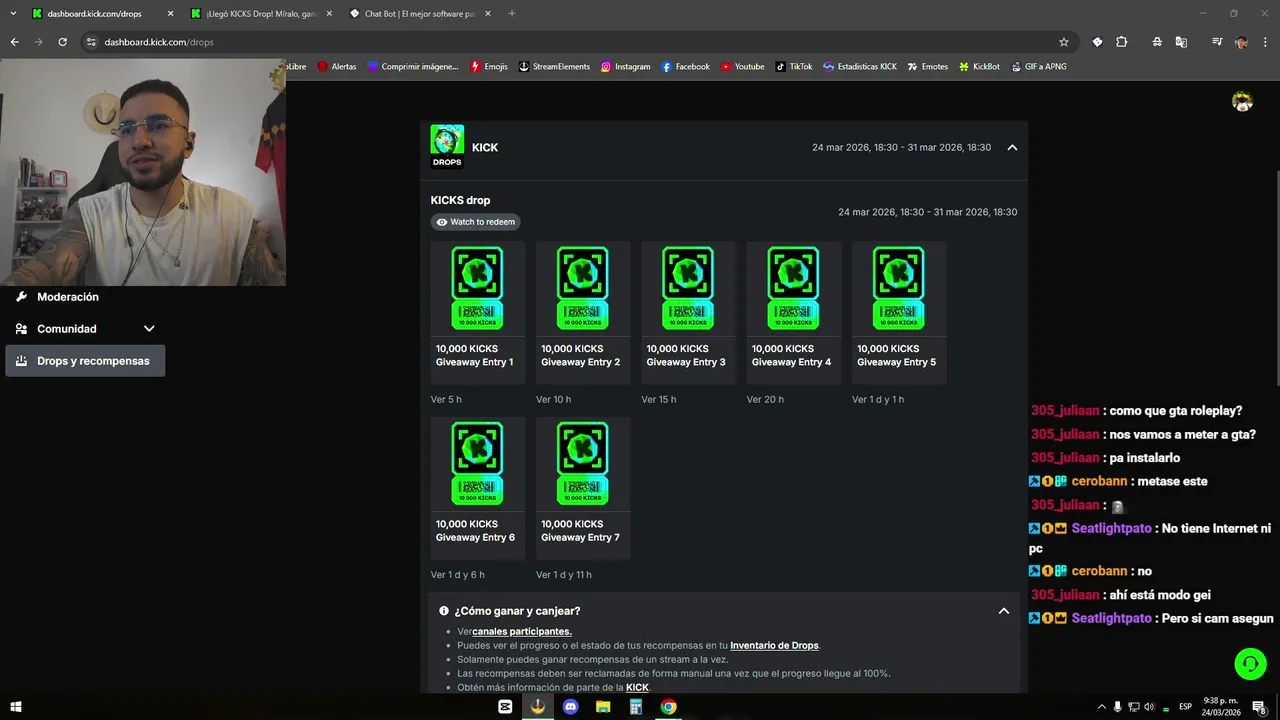Open the Emotes bookmark
Viewport: 1280px width, 720px height.
click(x=928, y=67)
